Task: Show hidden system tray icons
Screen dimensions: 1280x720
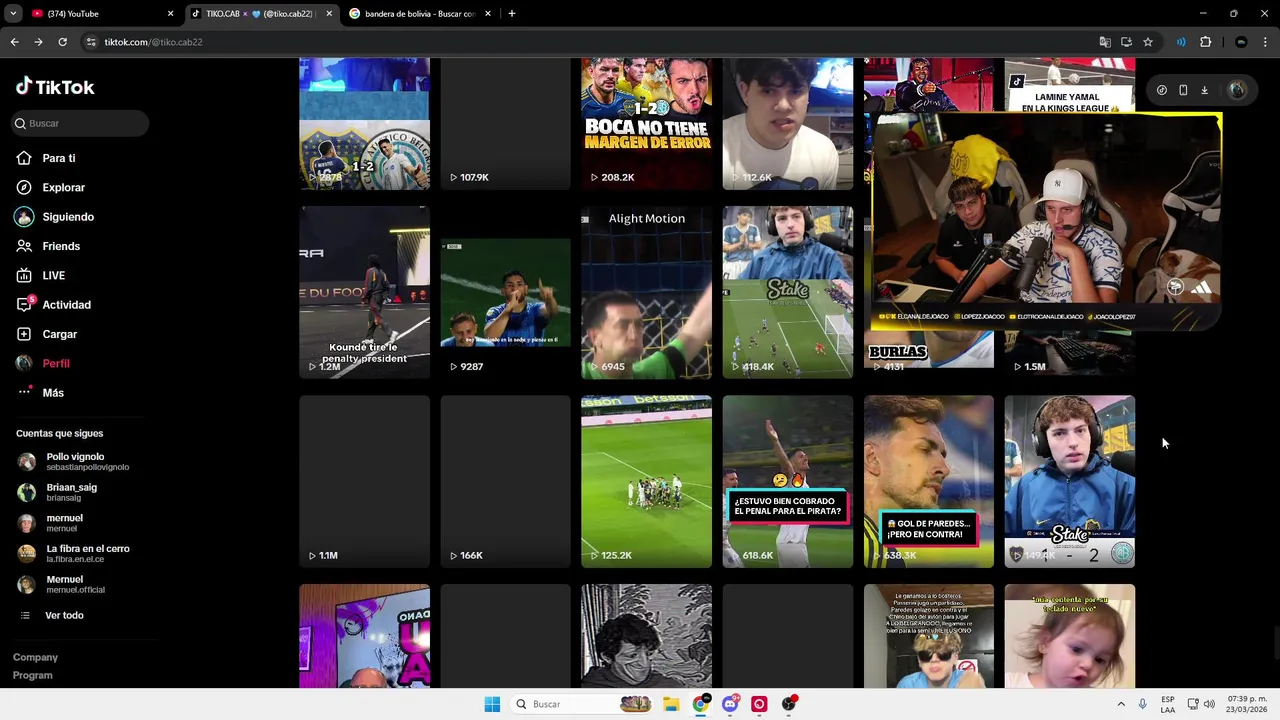Action: pos(1121,704)
